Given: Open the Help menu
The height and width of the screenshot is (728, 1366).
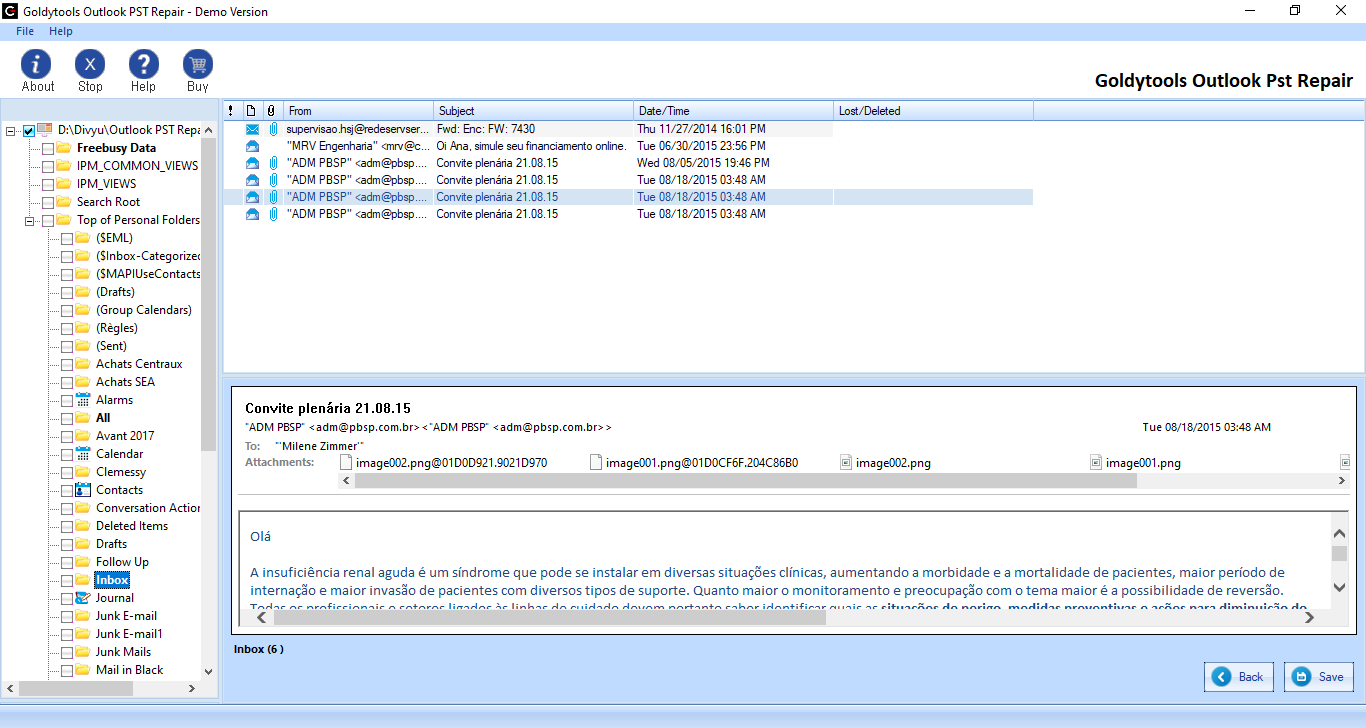Looking at the screenshot, I should click(x=61, y=31).
